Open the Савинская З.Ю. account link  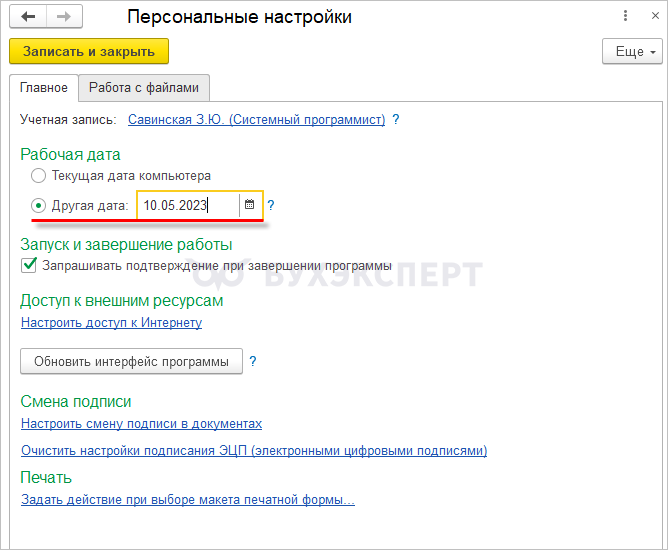[256, 120]
